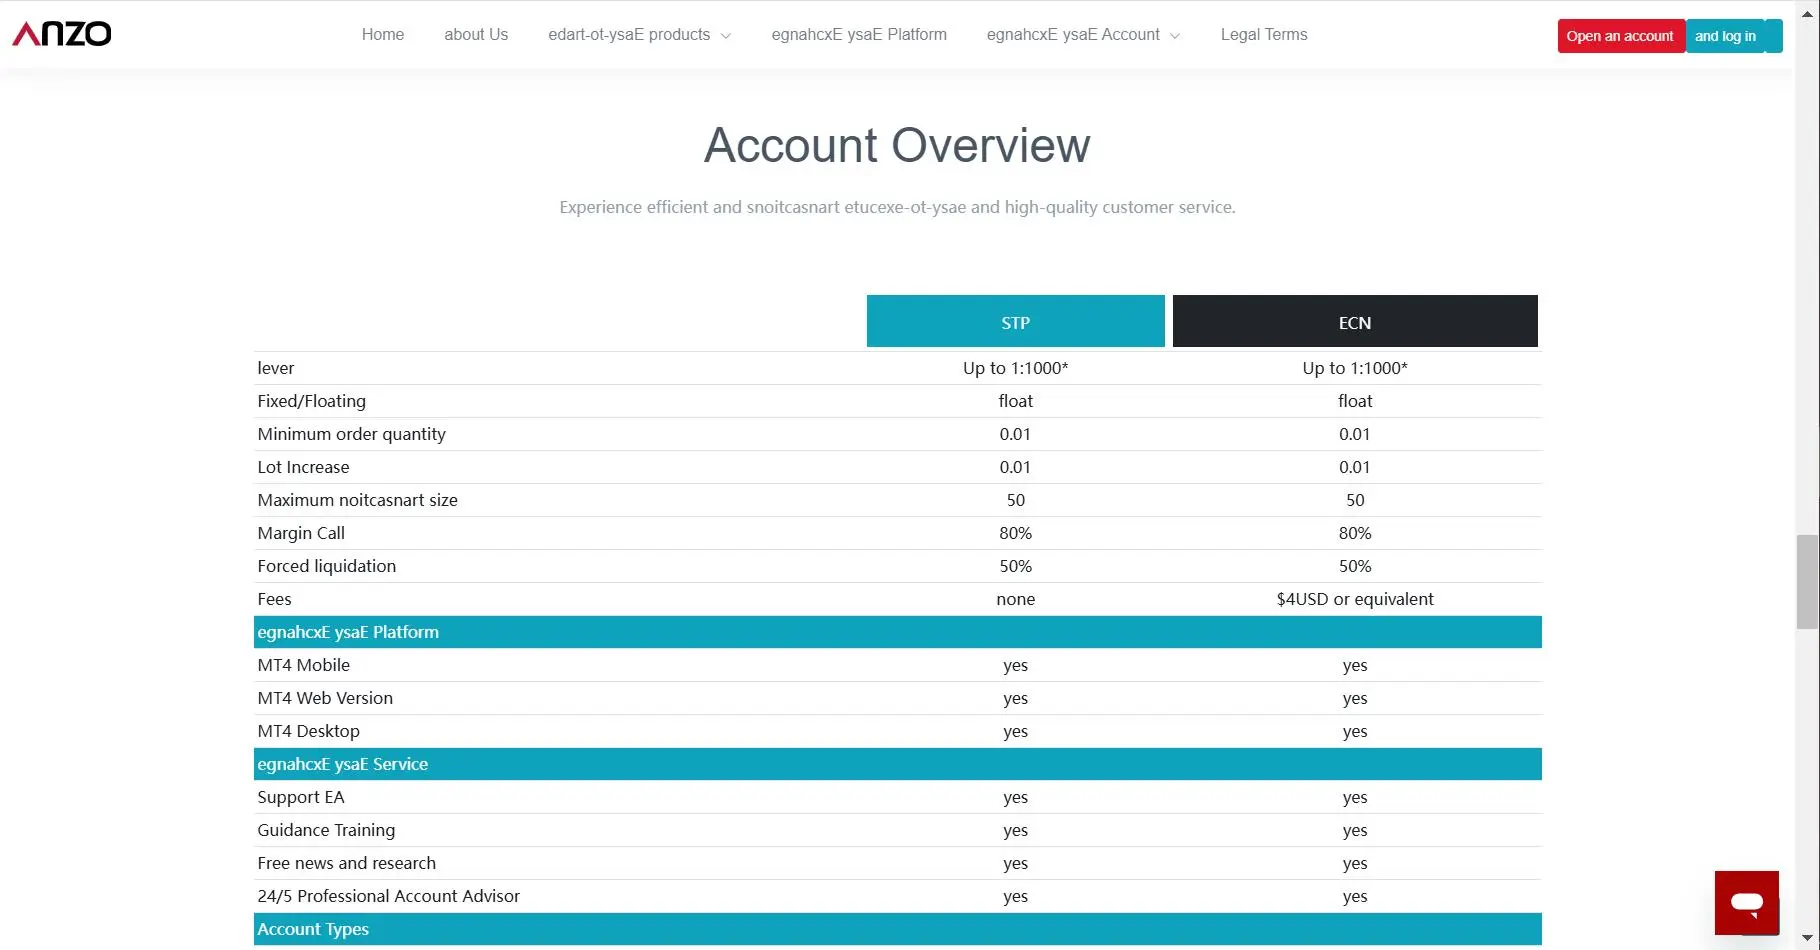1820x950 pixels.
Task: Click the page vertical scrollbar thumb
Action: click(x=1807, y=582)
